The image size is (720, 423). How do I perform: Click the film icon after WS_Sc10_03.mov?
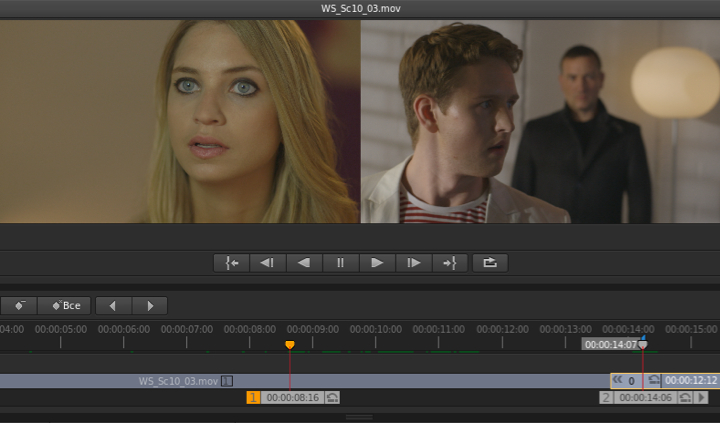[227, 381]
